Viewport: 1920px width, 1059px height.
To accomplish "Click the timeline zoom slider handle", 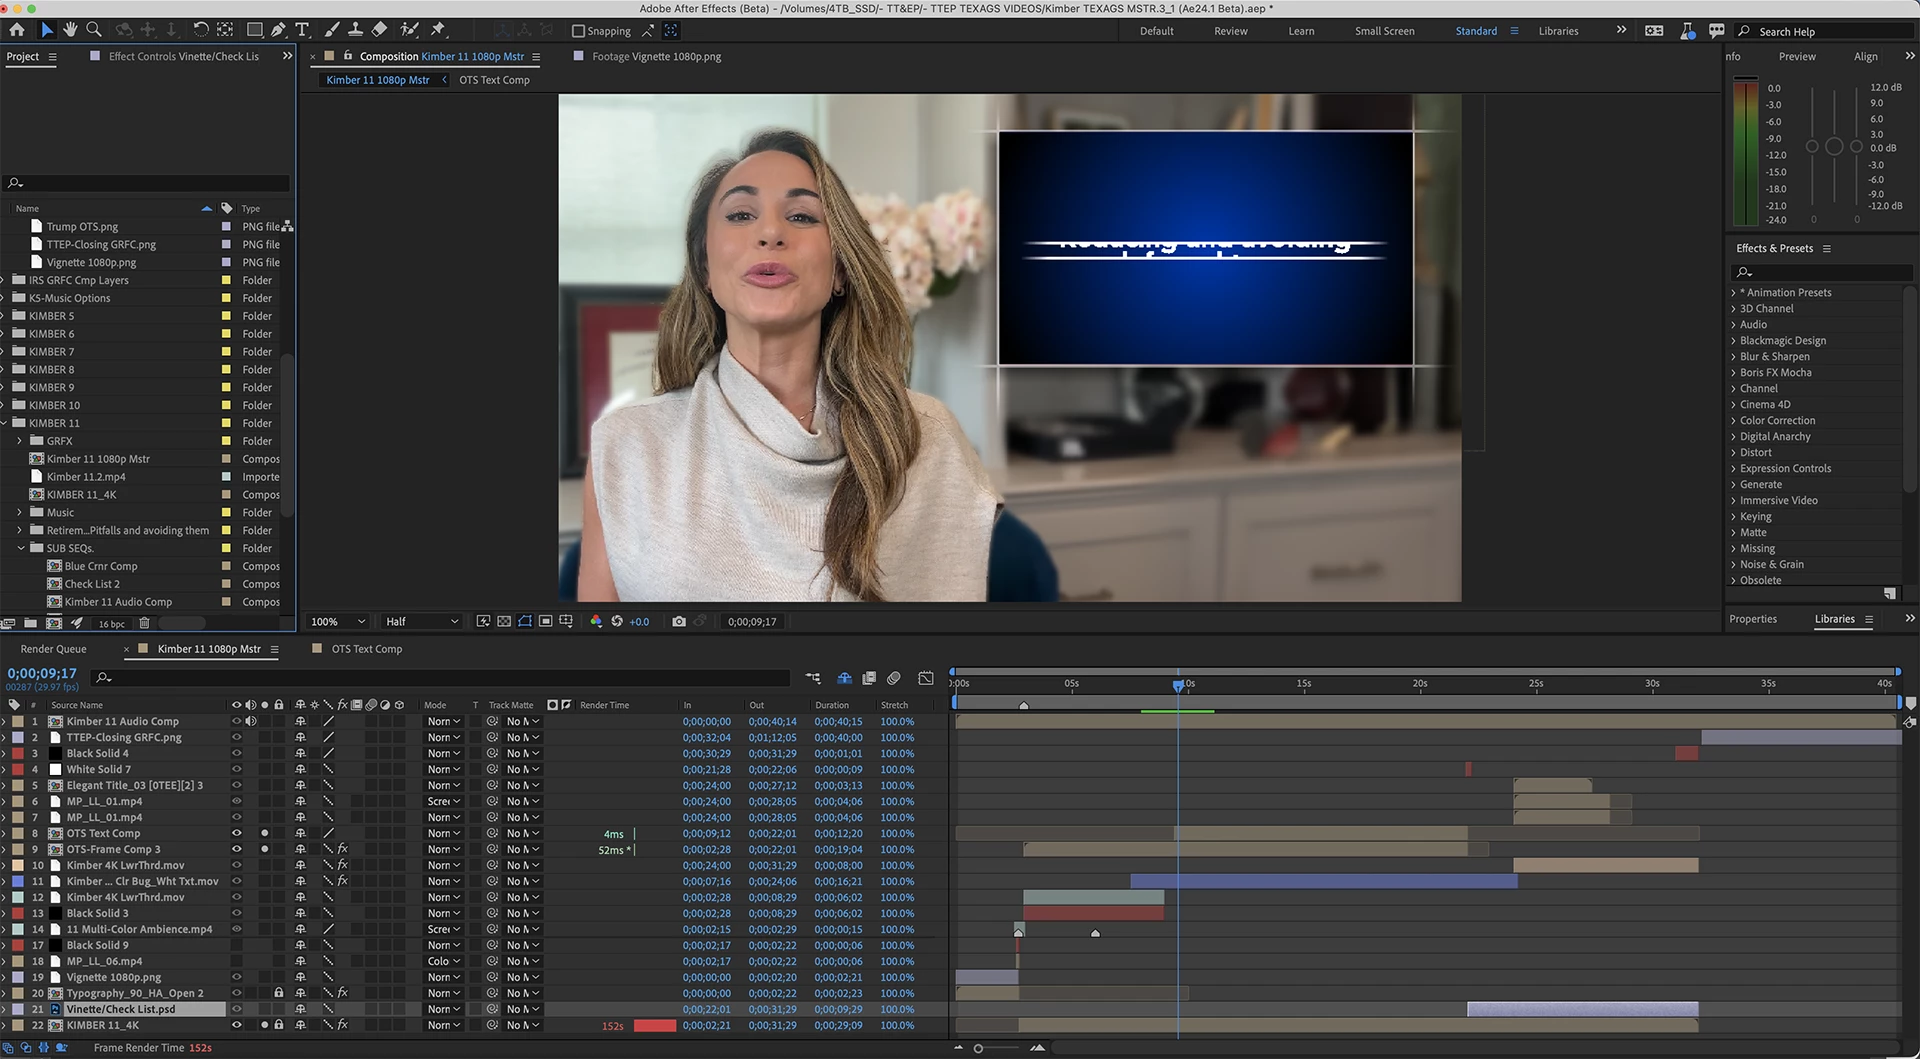I will pos(978,1048).
